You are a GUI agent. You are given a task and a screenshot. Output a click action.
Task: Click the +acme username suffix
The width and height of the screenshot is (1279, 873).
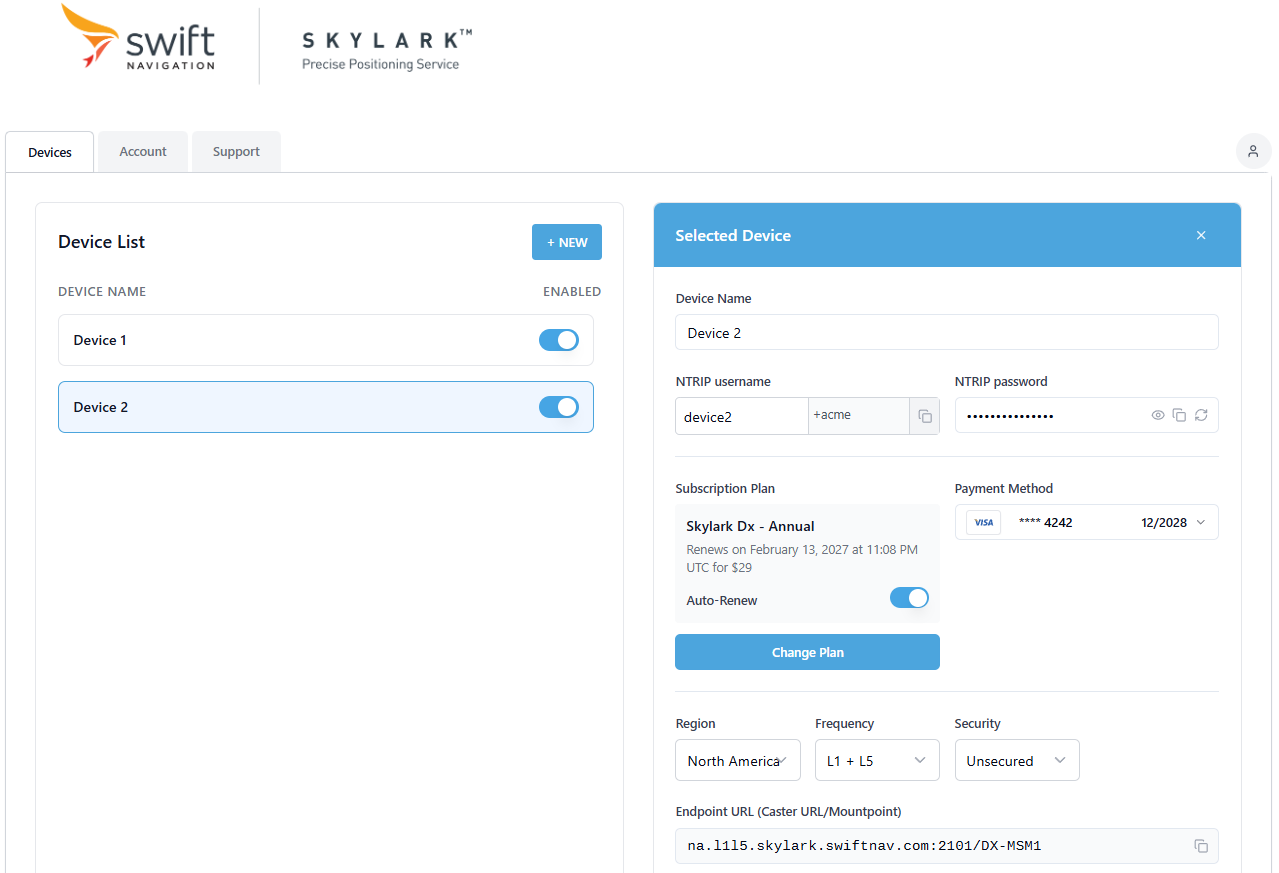click(x=832, y=415)
